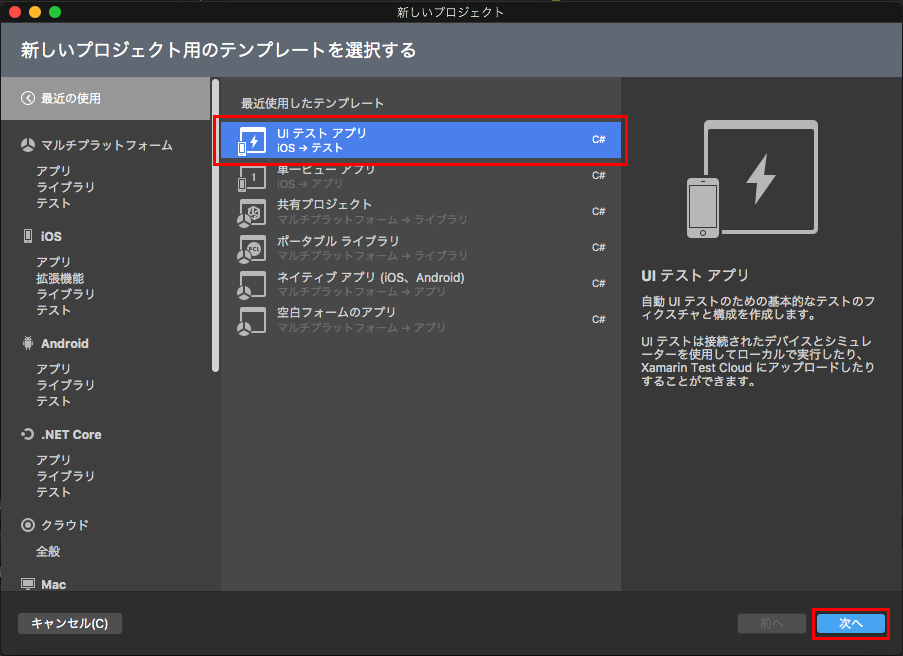Open アプリ under Android

tap(54, 369)
